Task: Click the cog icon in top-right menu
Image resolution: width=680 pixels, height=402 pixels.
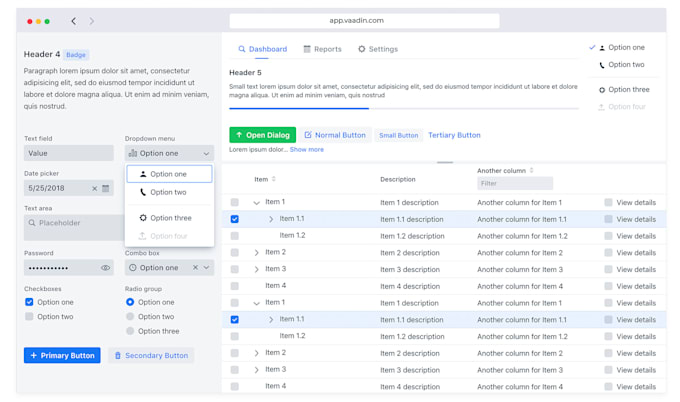Action: coord(602,90)
